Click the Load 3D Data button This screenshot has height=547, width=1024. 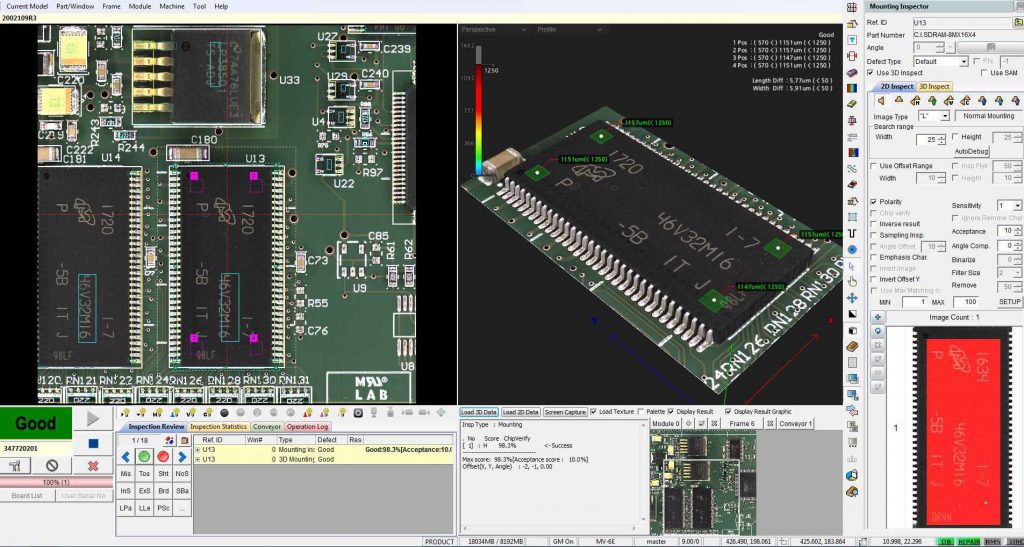click(479, 411)
